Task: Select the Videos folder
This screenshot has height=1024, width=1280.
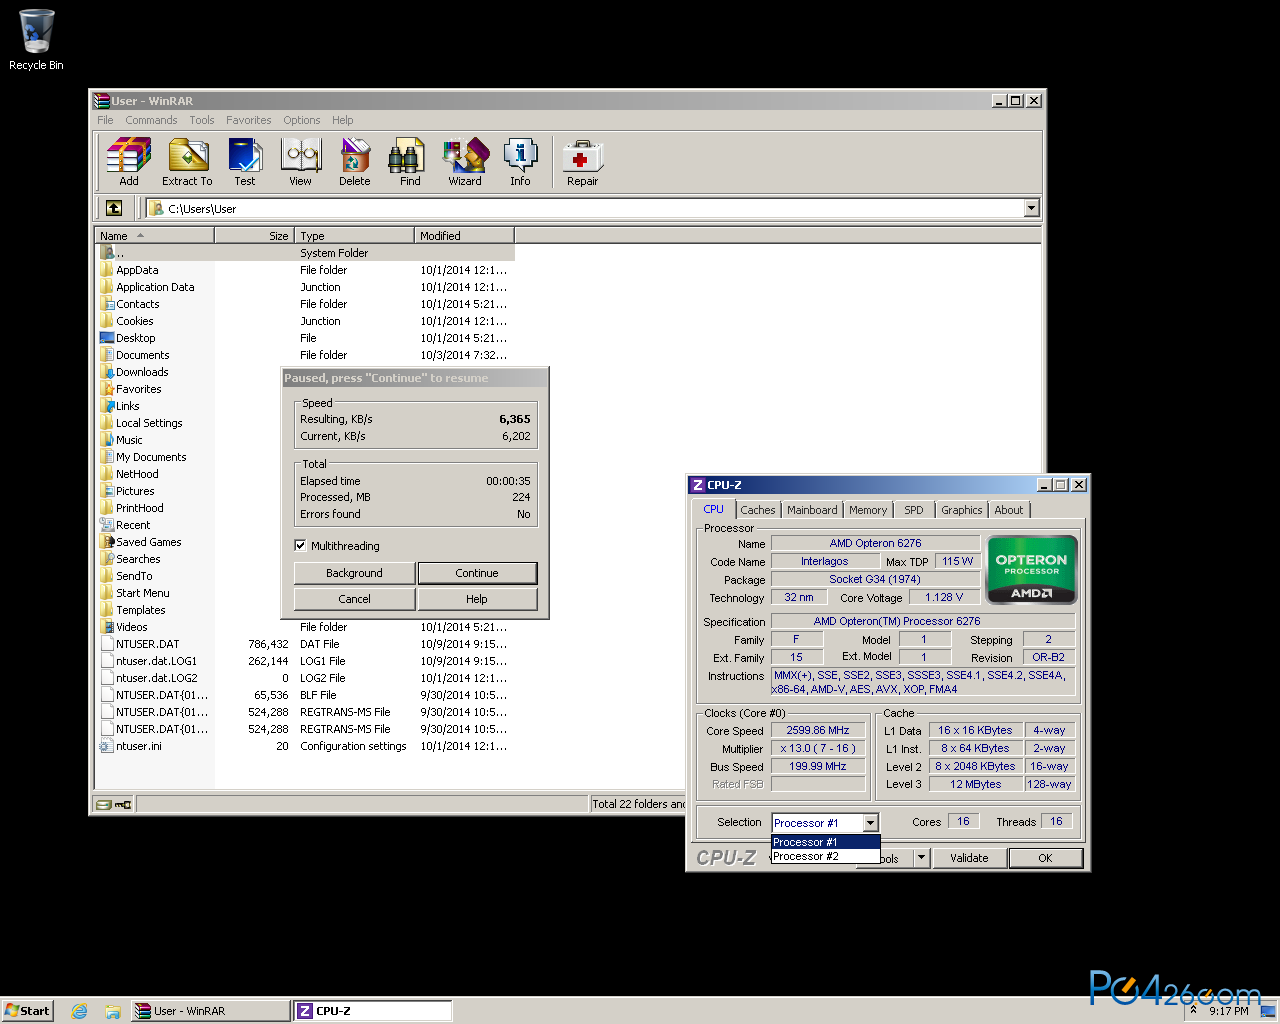Action: pyautogui.click(x=124, y=627)
